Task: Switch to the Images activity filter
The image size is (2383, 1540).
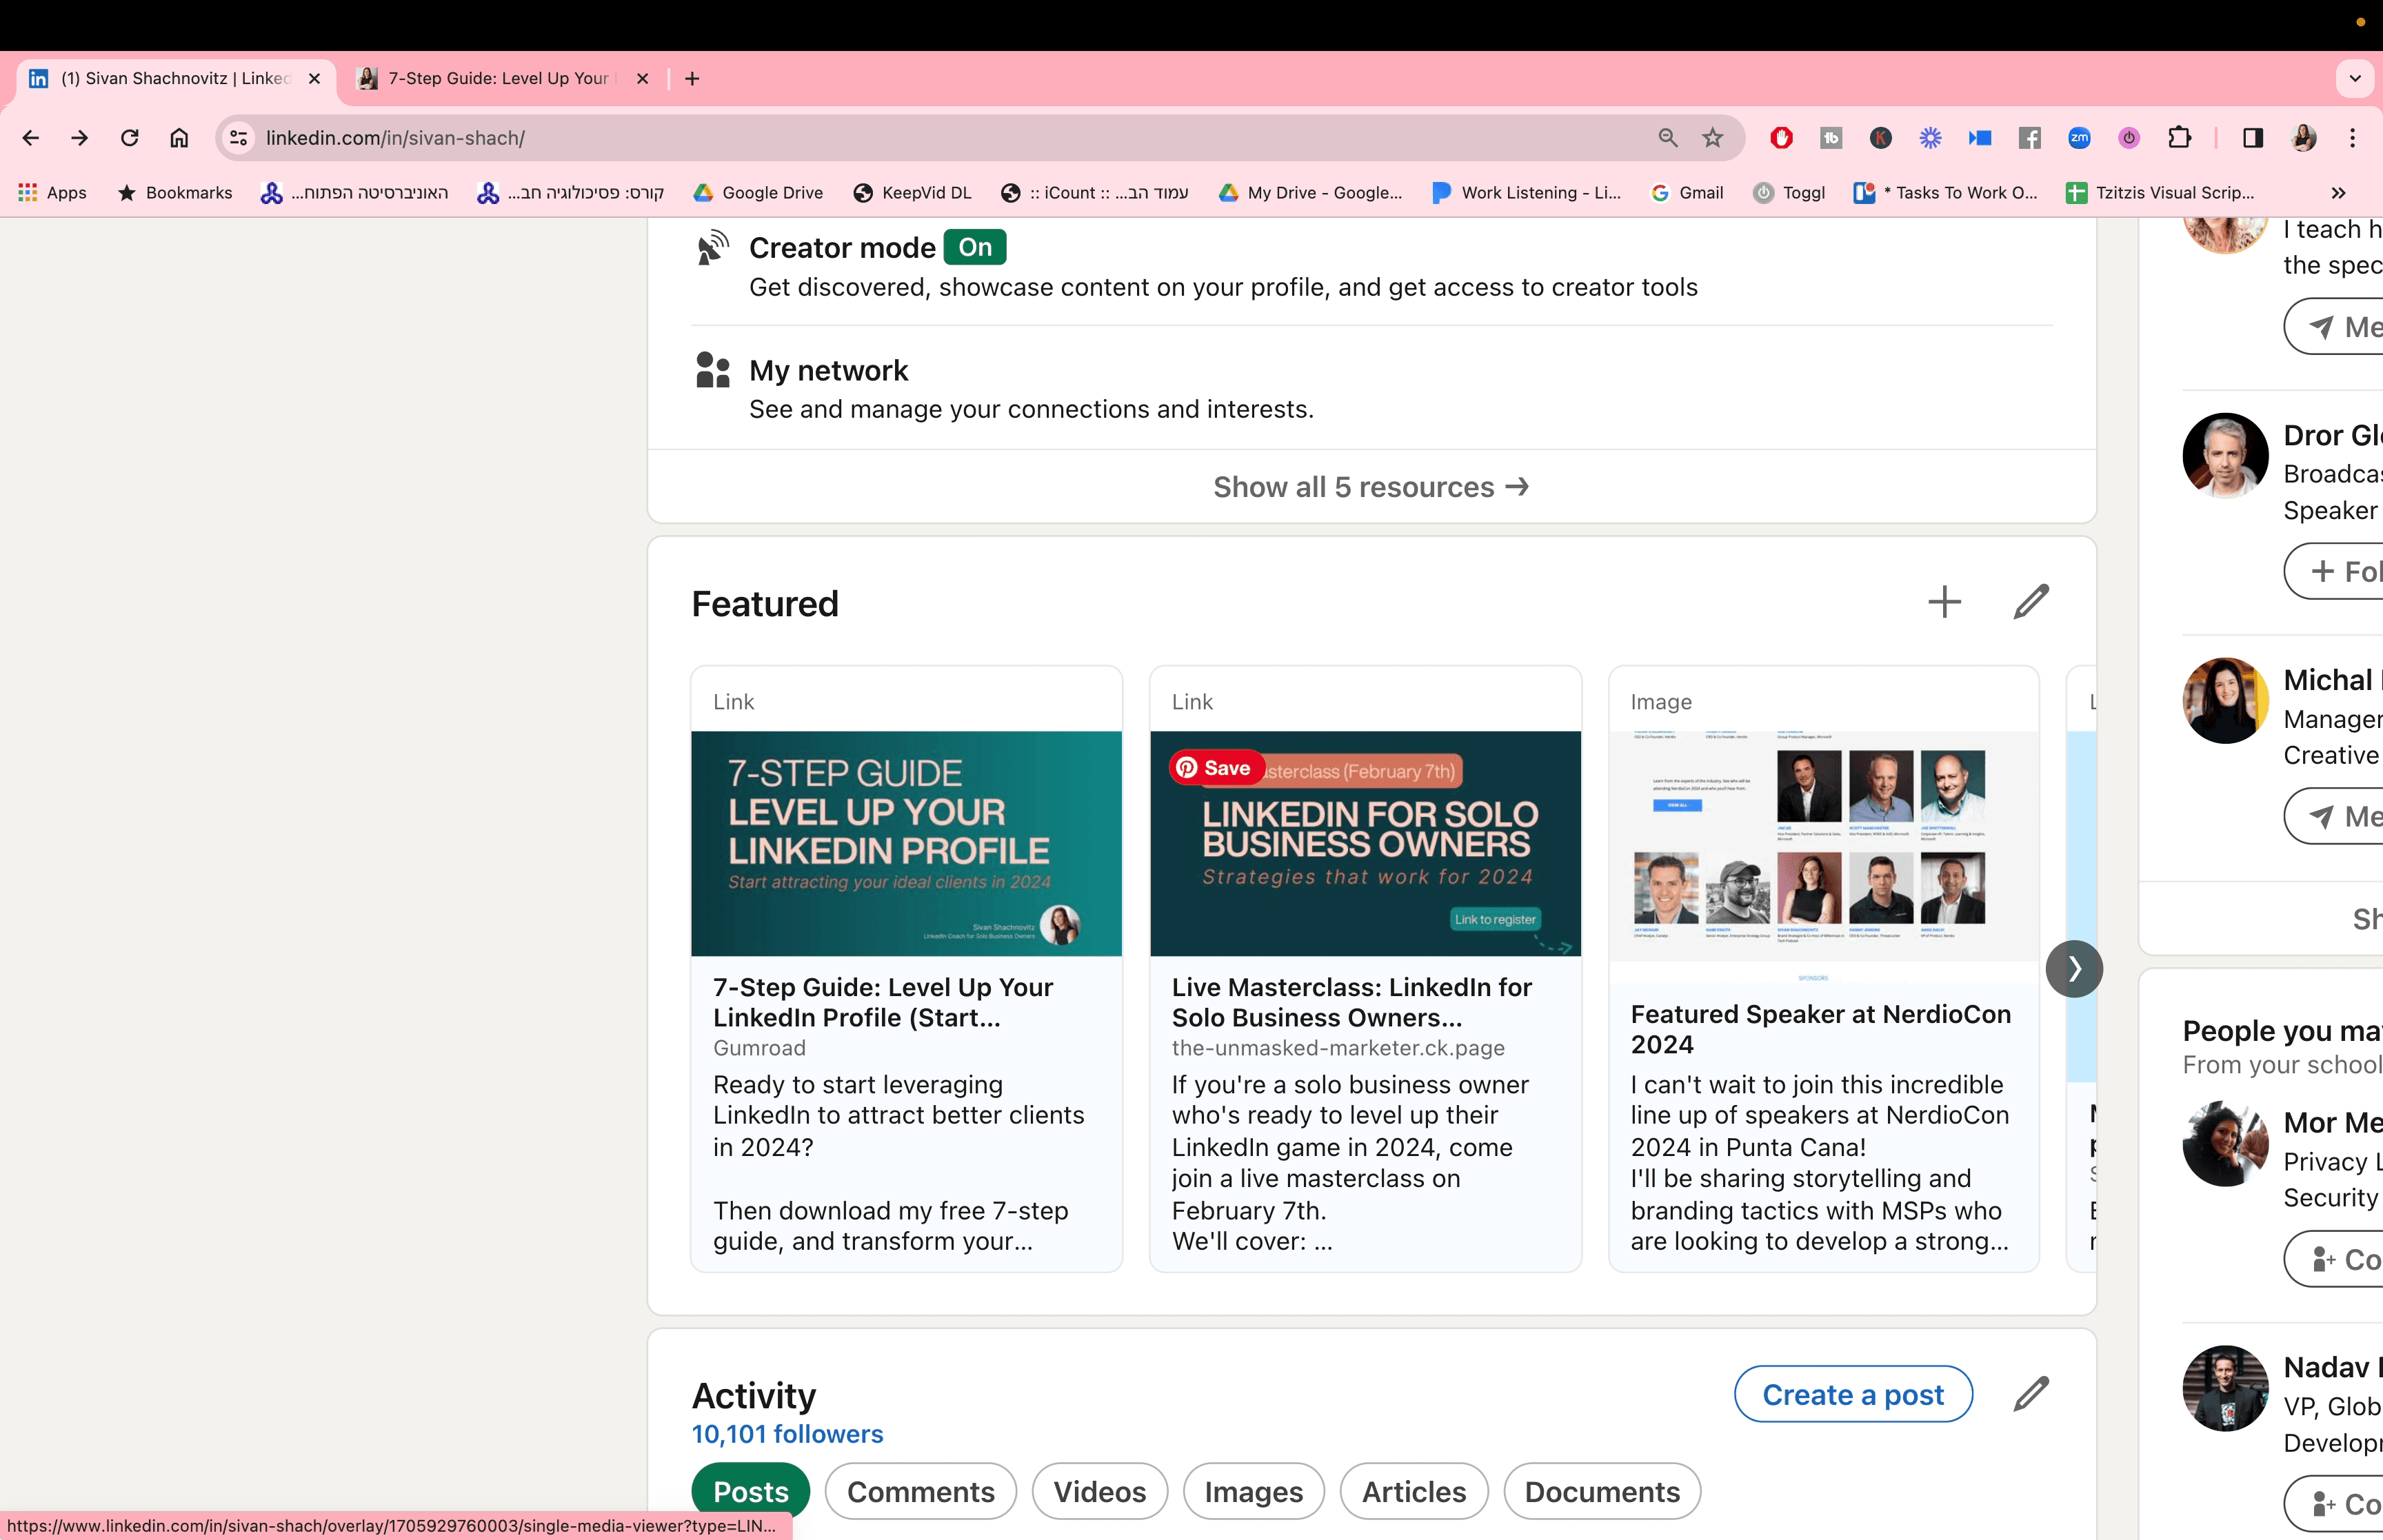Action: (1253, 1491)
